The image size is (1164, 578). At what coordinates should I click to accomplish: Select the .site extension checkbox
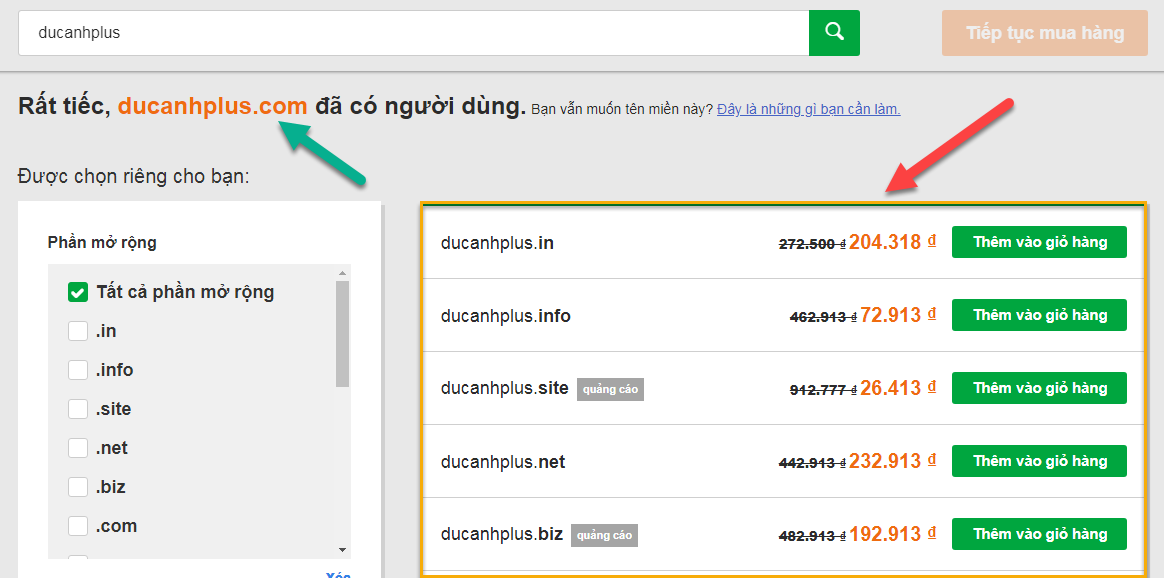tap(78, 409)
